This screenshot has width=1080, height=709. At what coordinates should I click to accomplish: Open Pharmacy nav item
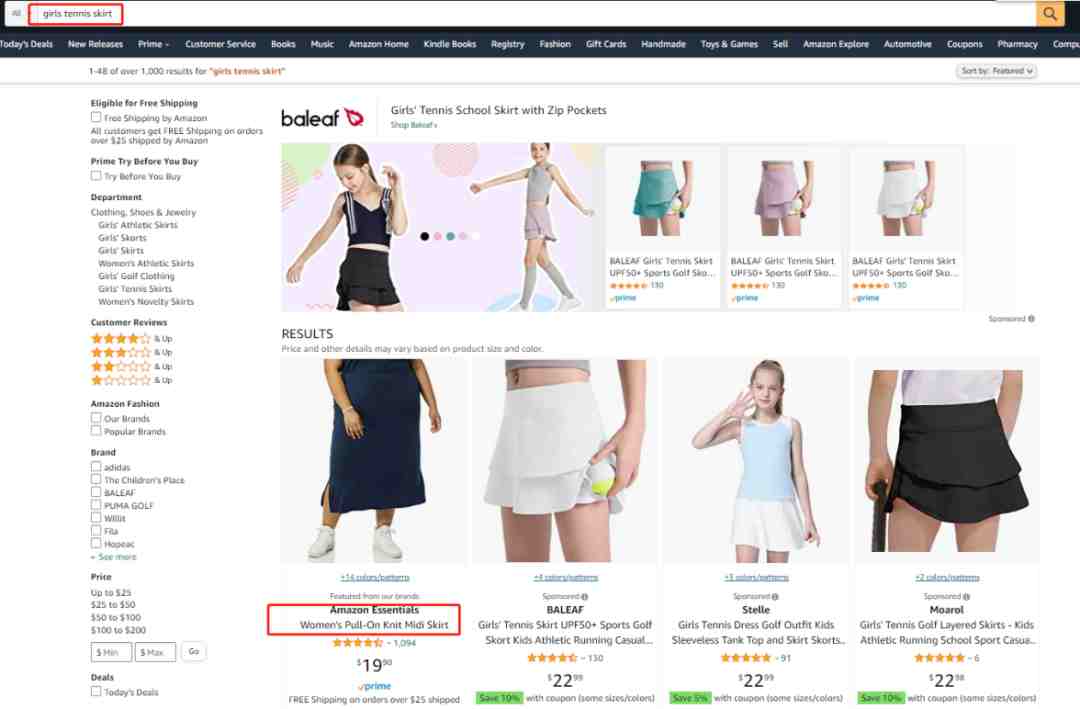point(1017,44)
